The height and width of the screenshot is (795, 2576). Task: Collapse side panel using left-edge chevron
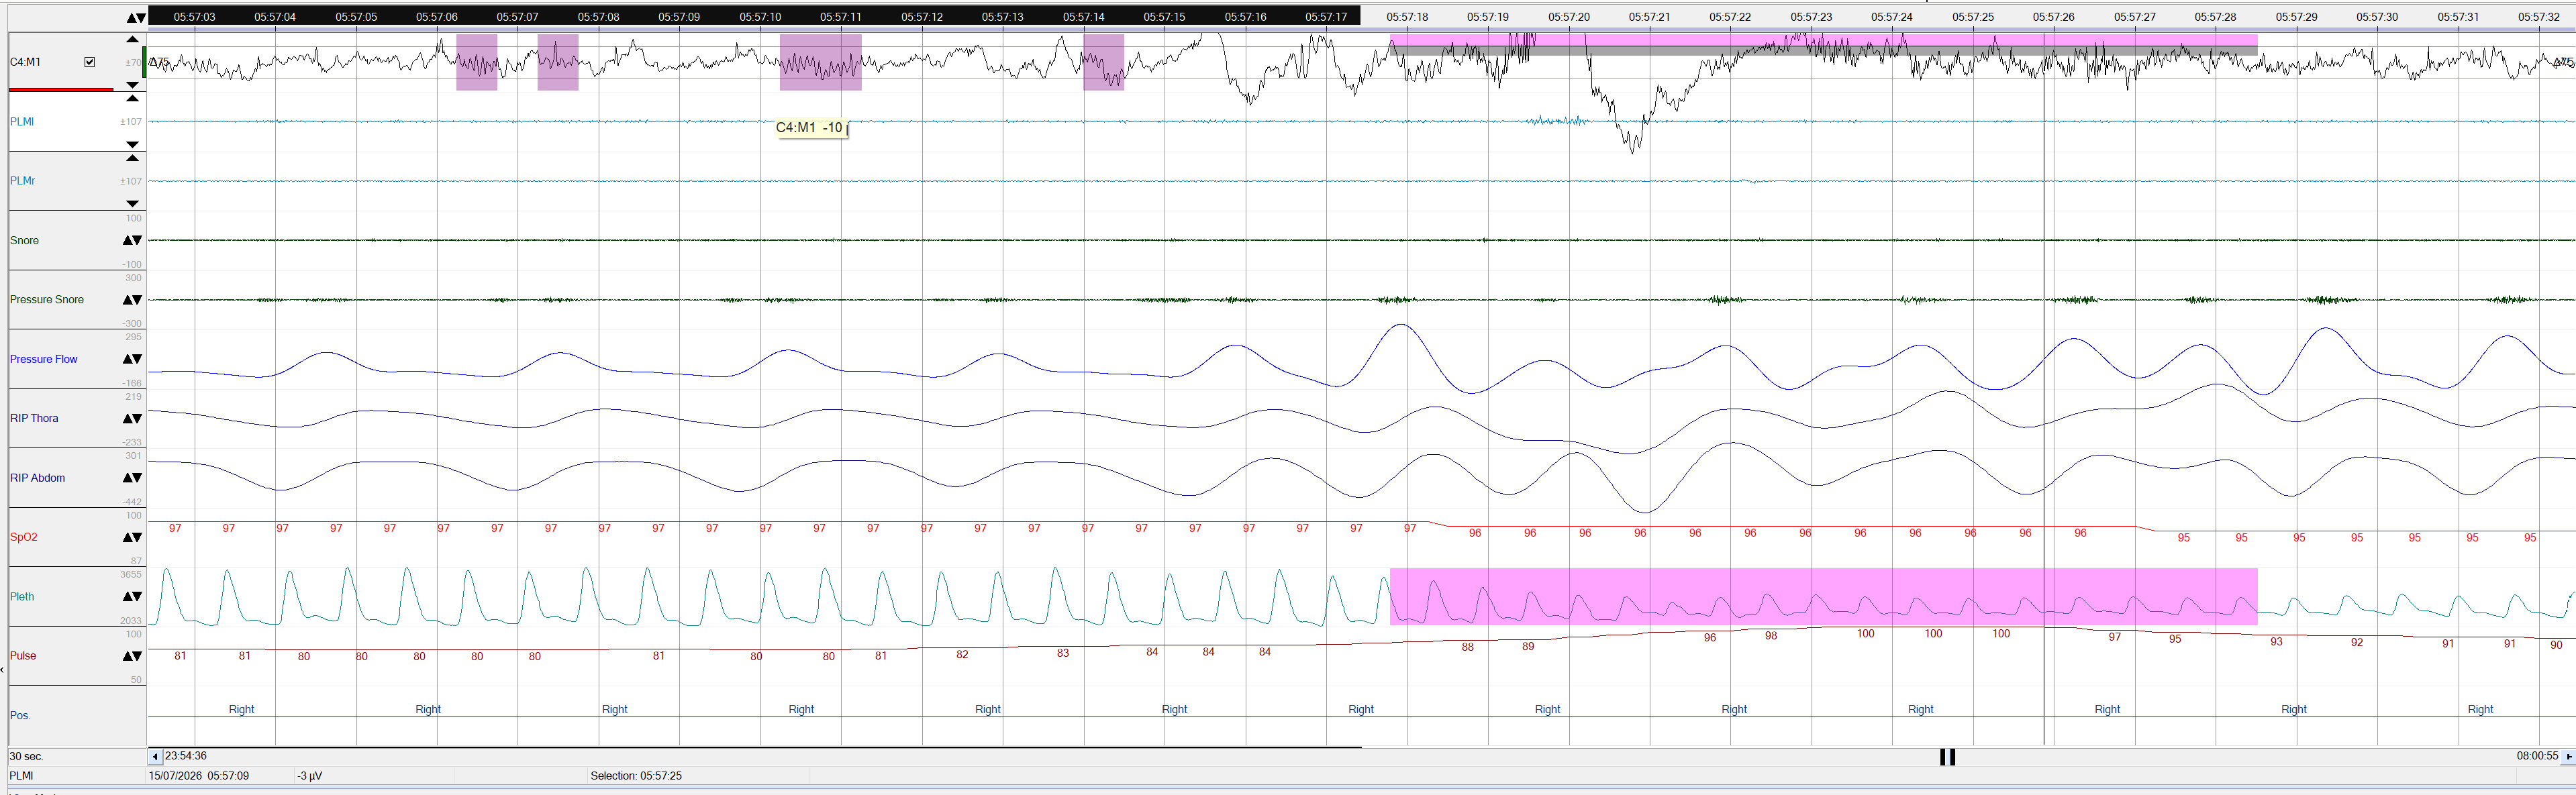pyautogui.click(x=3, y=670)
